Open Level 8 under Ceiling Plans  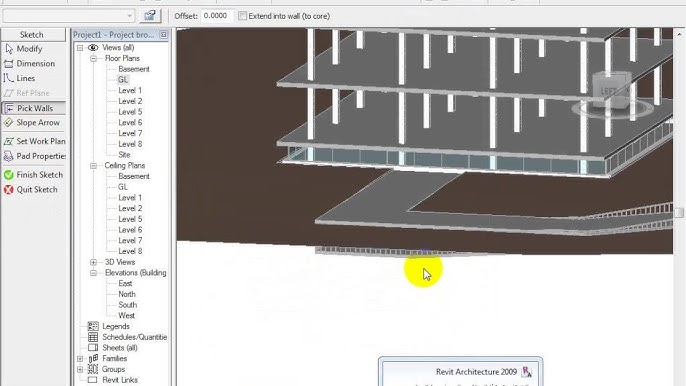click(x=130, y=251)
